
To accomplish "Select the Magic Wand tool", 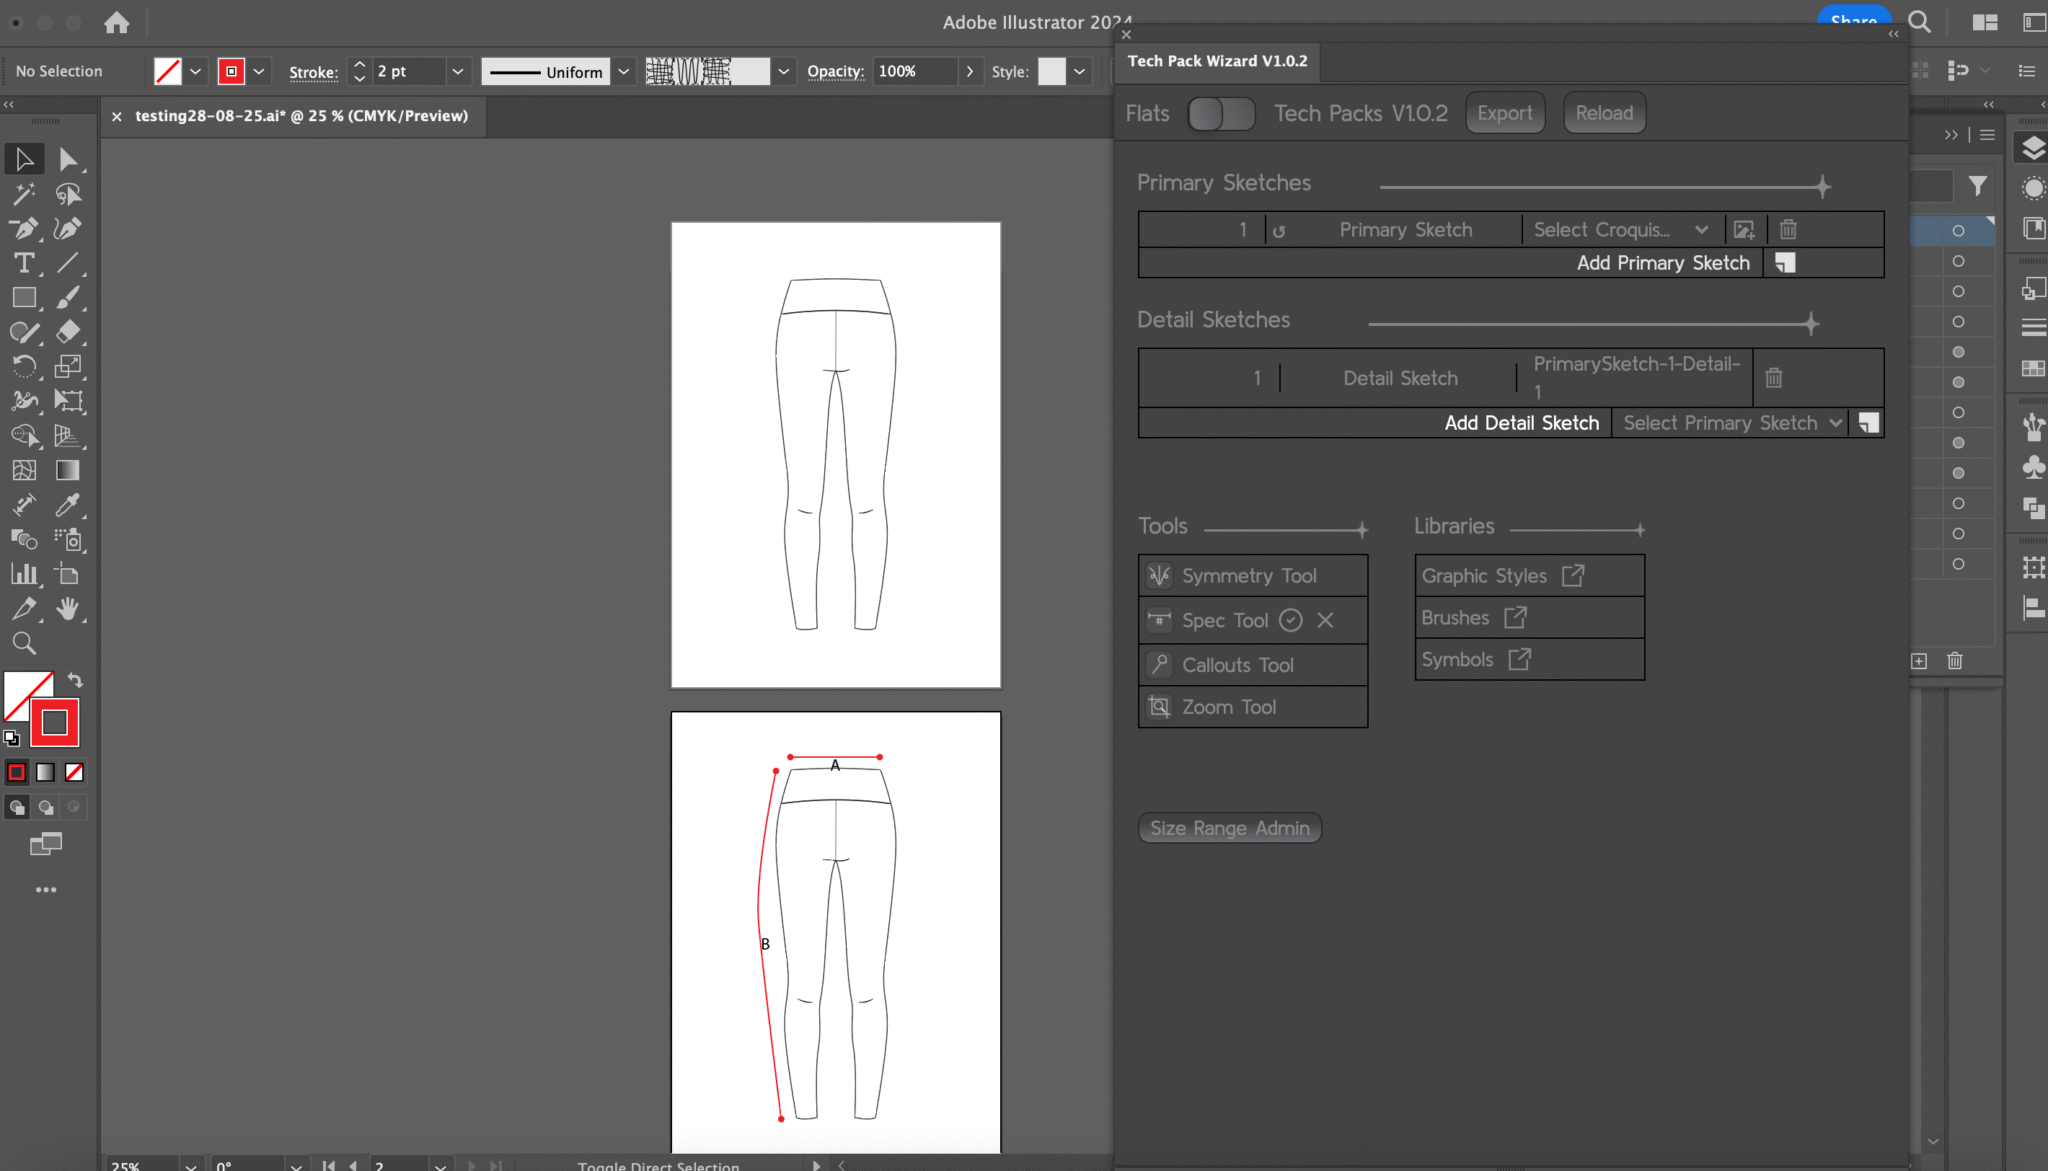I will click(24, 194).
